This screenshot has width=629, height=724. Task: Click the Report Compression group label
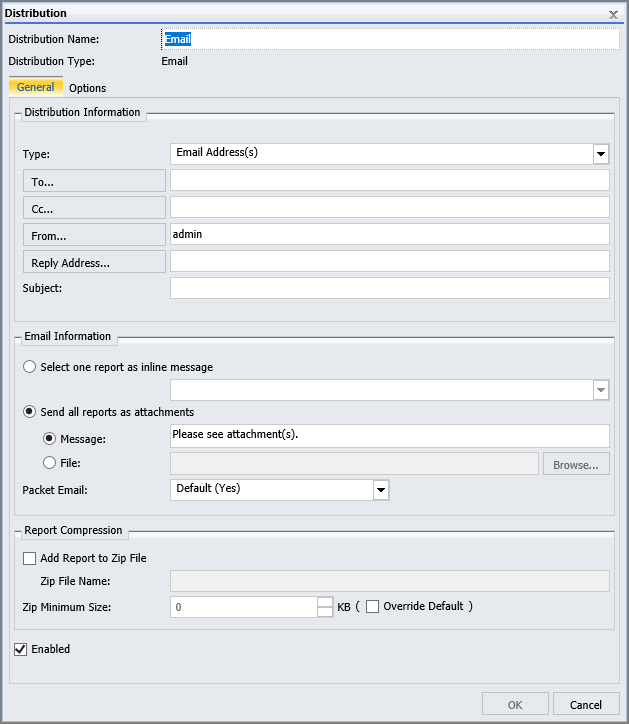(73, 530)
